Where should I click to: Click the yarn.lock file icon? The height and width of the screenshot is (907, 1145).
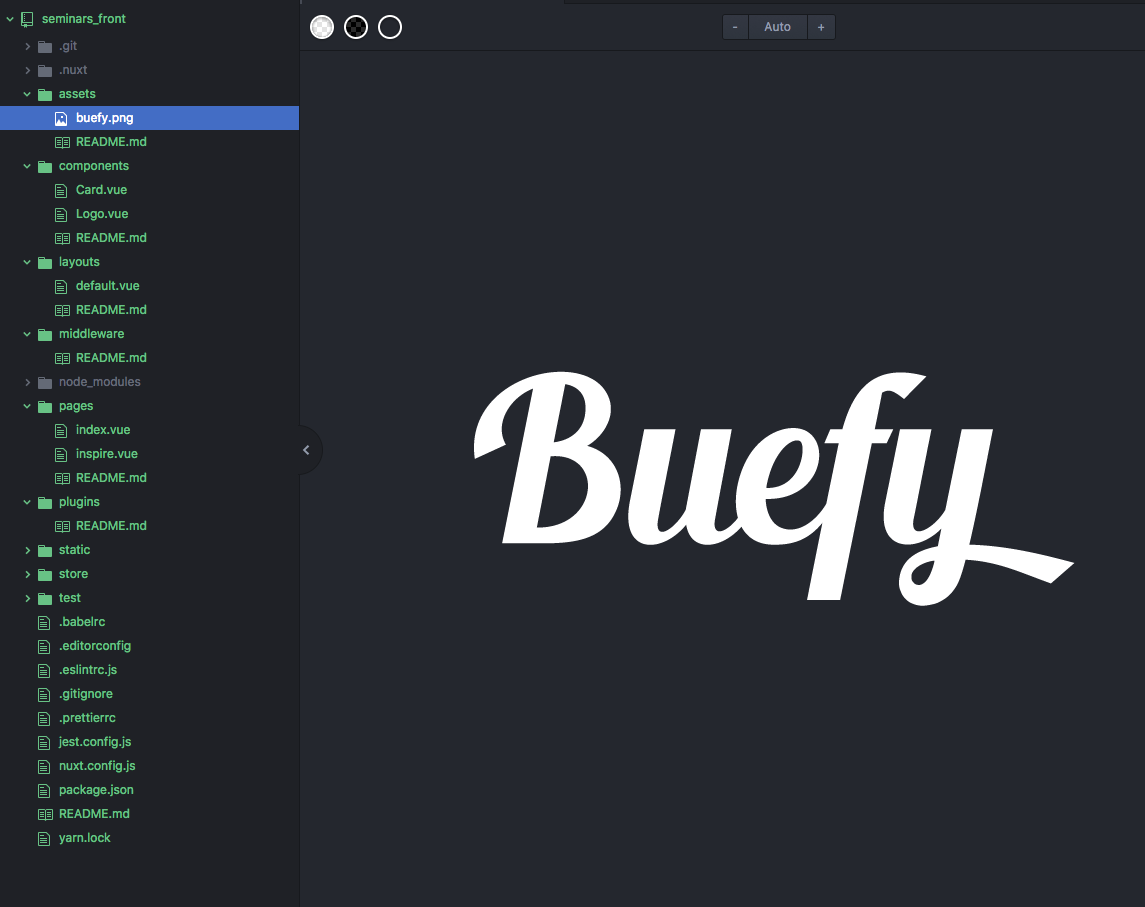pos(44,838)
